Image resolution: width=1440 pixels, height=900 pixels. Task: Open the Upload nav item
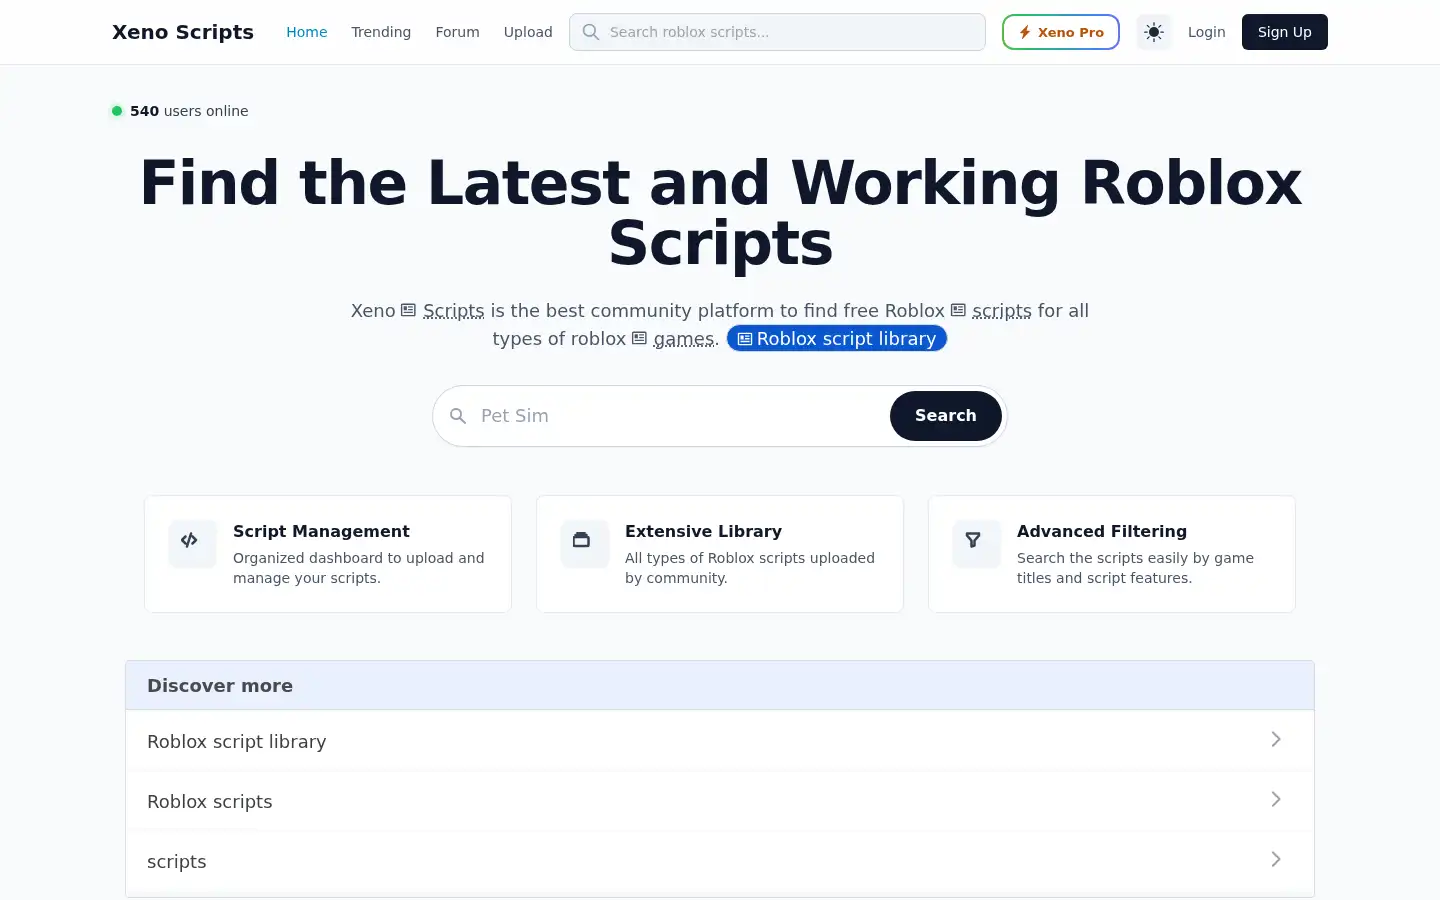click(x=528, y=32)
